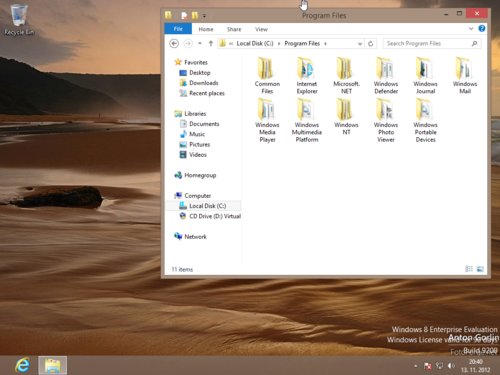Image resolution: width=500 pixels, height=375 pixels.
Task: Open Customize Quick Access Toolbar dropdown
Action: (x=204, y=16)
